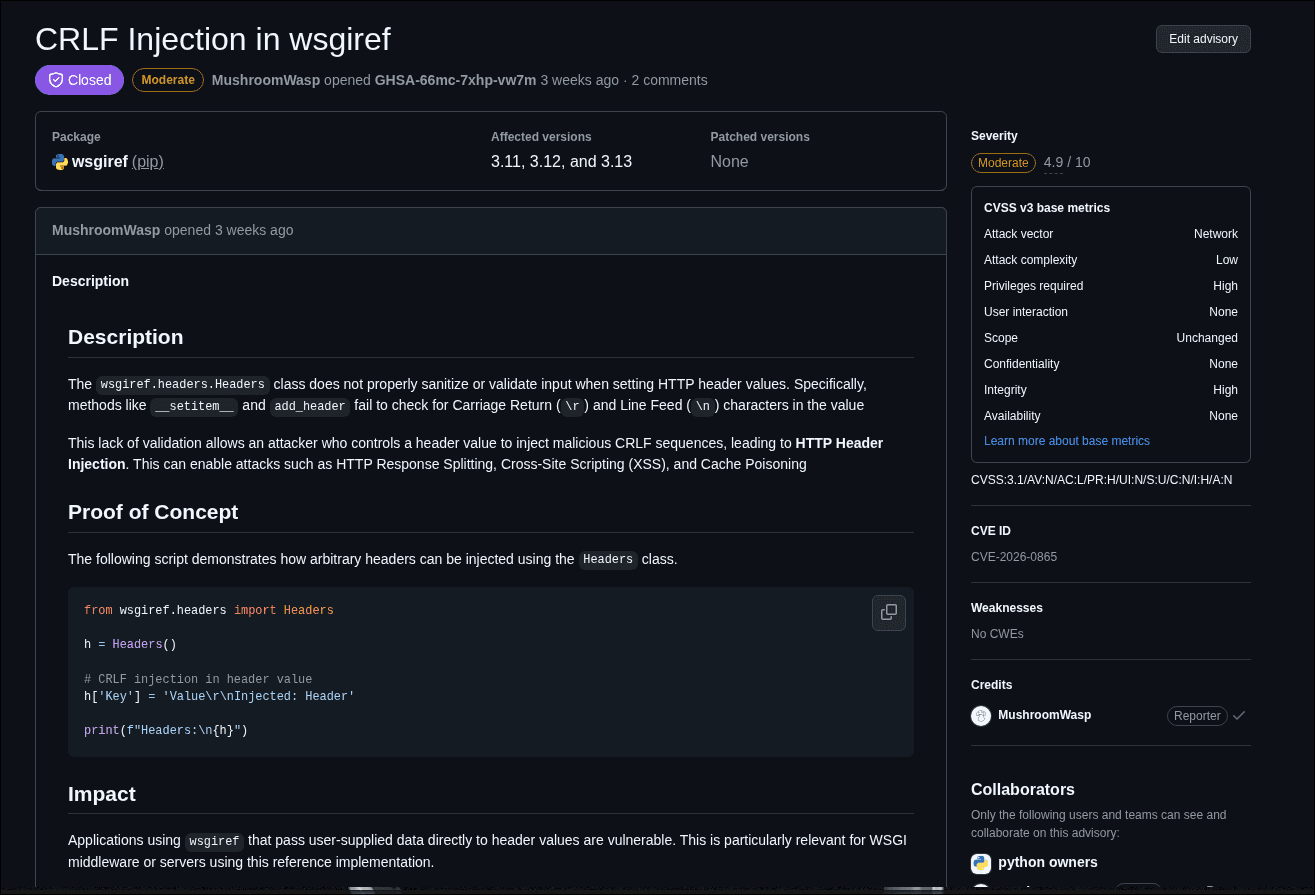Click the Closed status badge
Screen dimensions: 1315x895
pyautogui.click(x=79, y=80)
